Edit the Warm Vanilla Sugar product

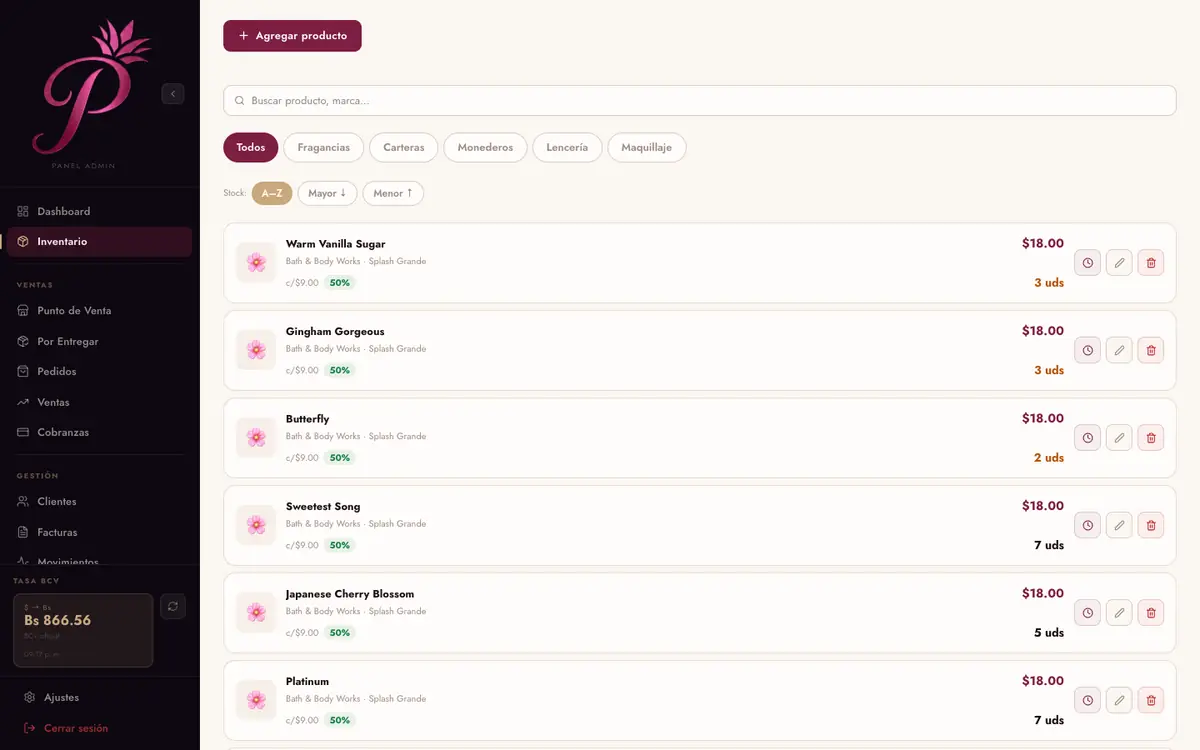[1119, 263]
